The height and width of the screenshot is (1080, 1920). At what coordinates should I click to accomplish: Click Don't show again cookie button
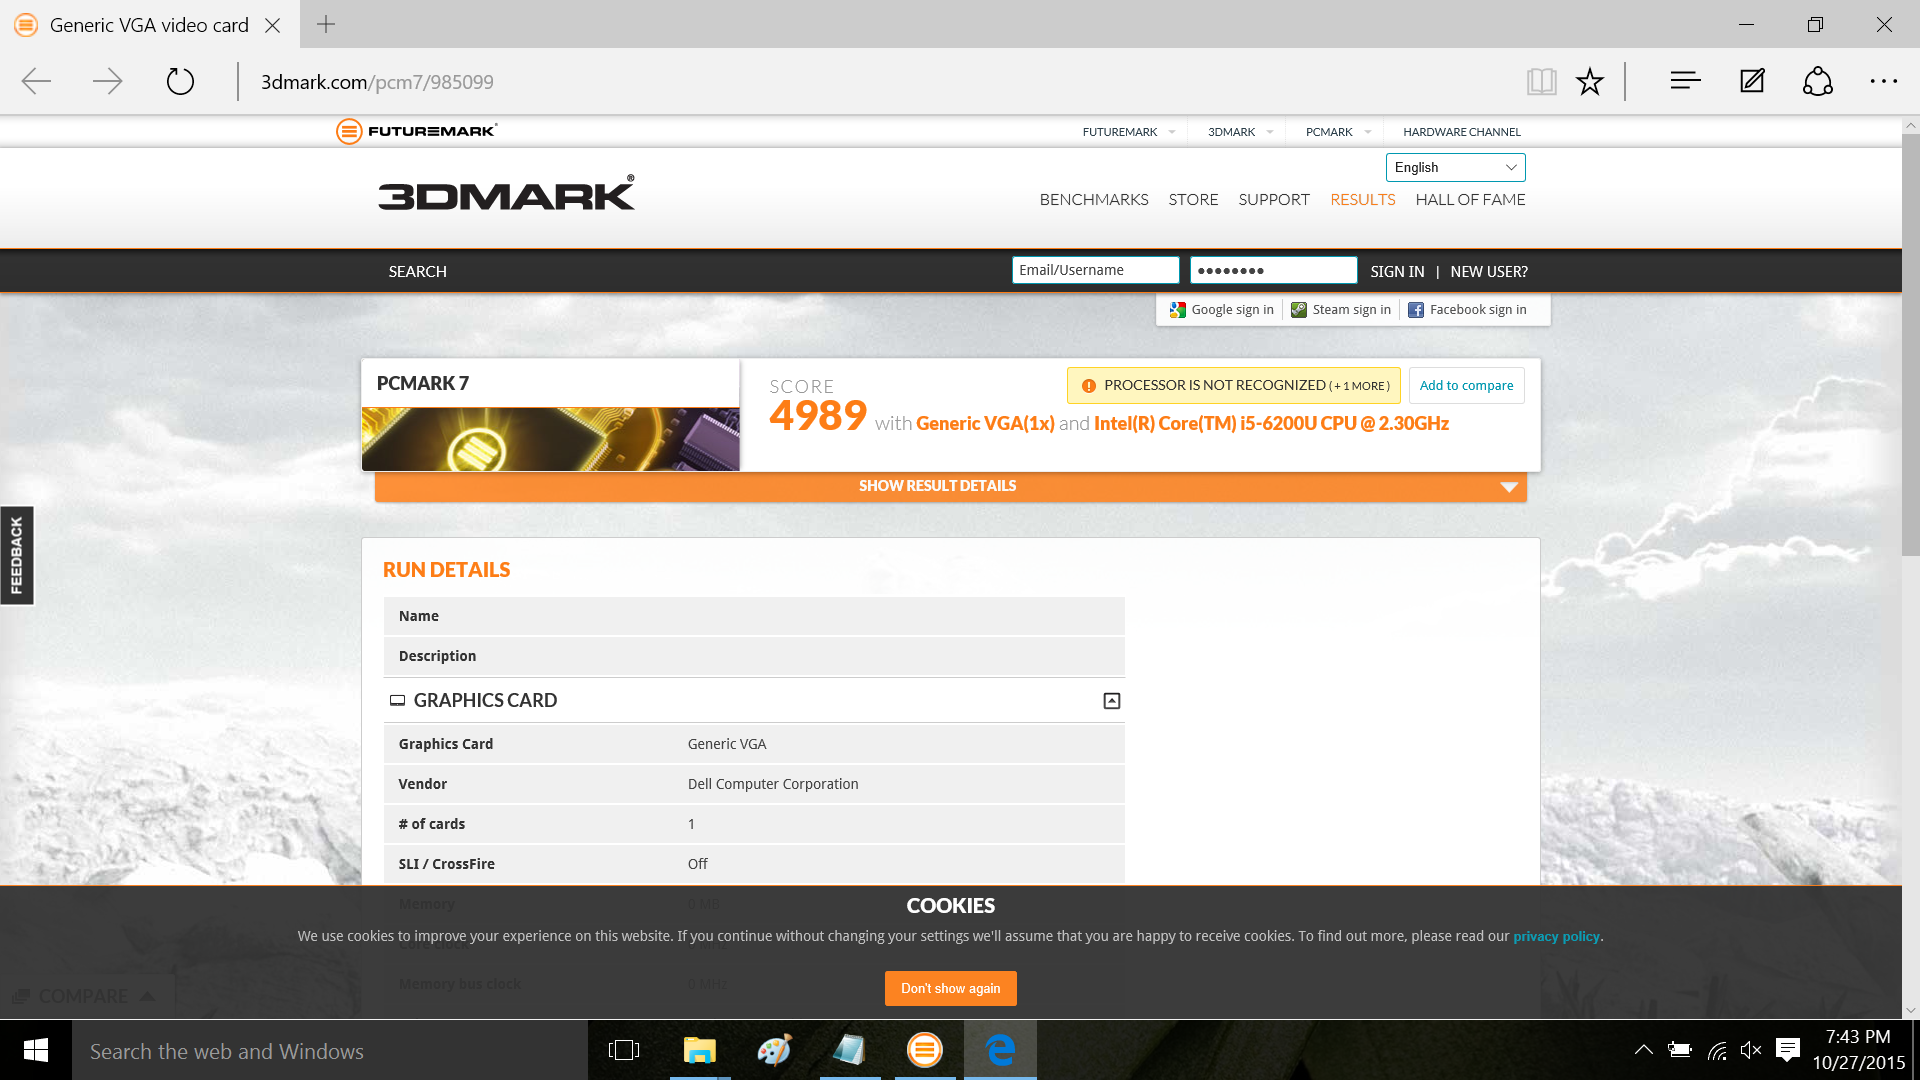coord(950,988)
